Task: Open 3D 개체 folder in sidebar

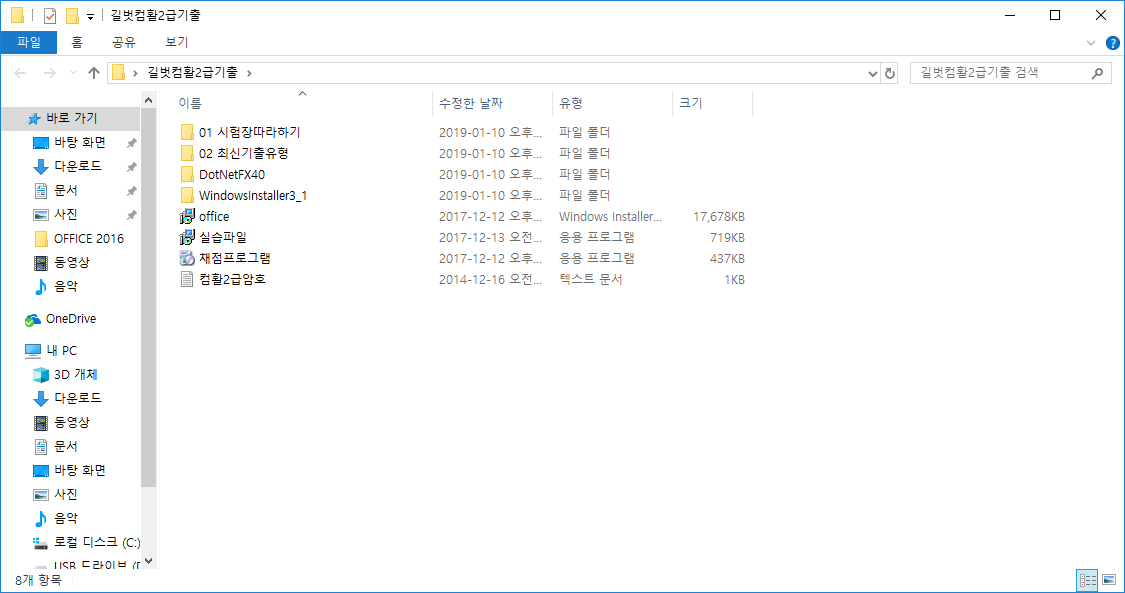Action: coord(75,374)
